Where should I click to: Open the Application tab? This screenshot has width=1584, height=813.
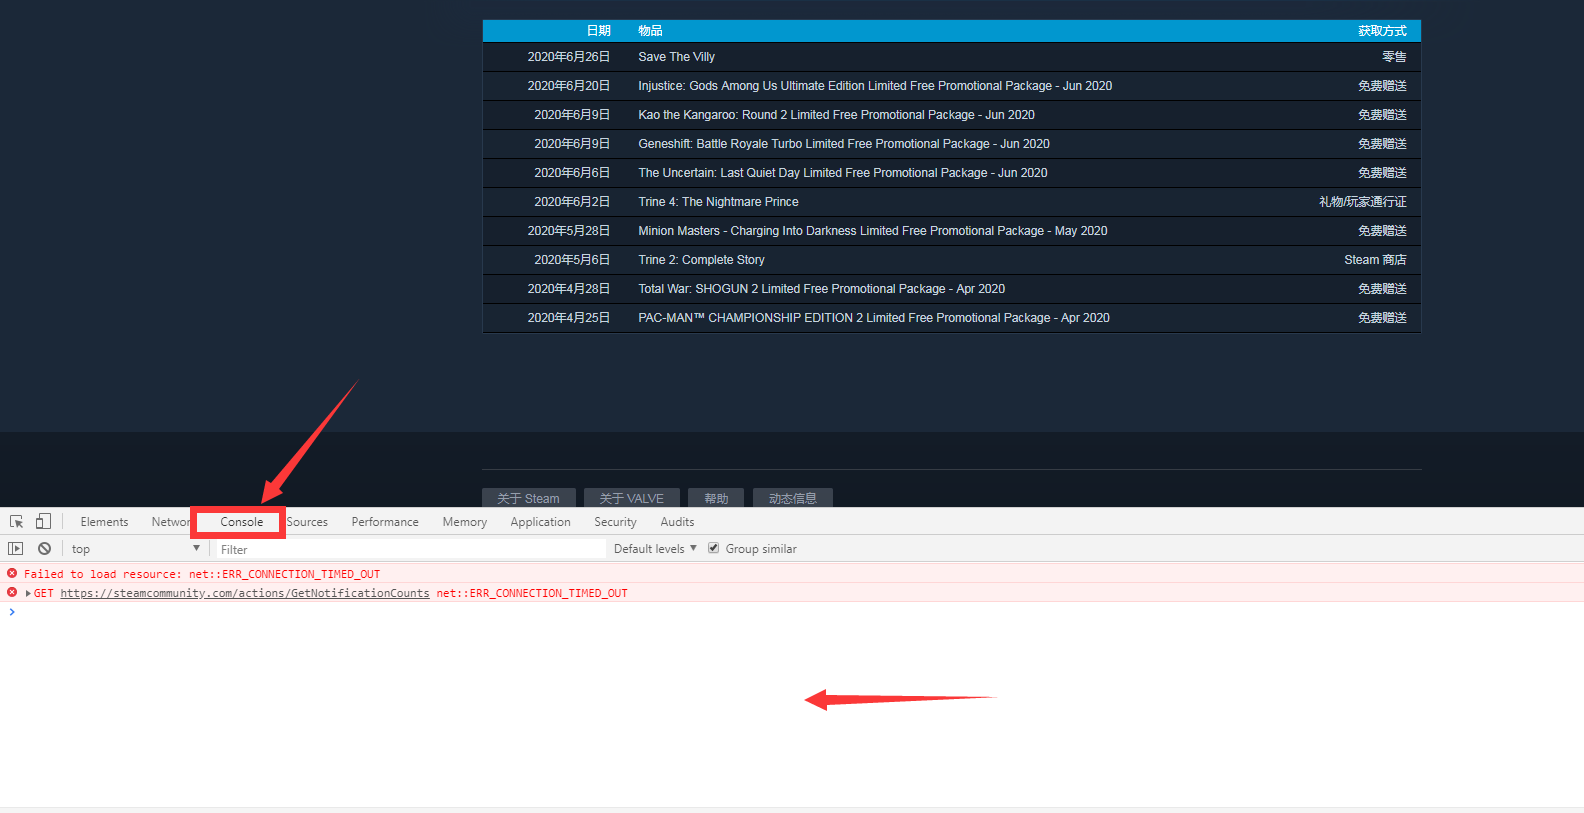540,522
